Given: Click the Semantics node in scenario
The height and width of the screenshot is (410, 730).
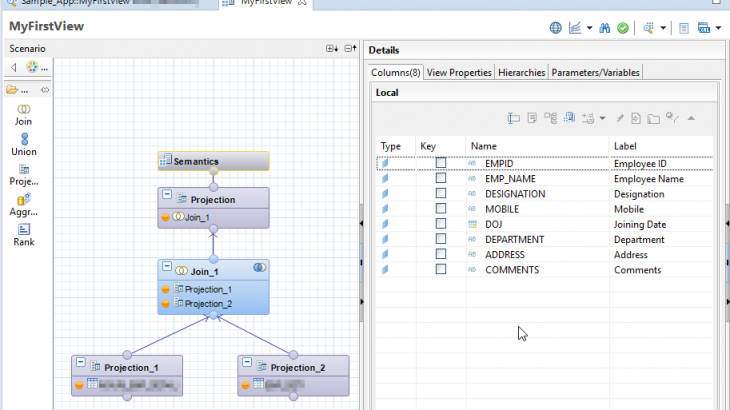Looking at the screenshot, I should pyautogui.click(x=213, y=161).
